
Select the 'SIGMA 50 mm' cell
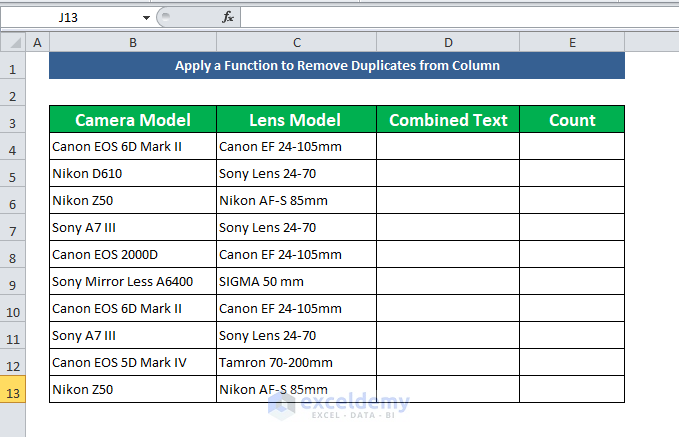(x=297, y=281)
